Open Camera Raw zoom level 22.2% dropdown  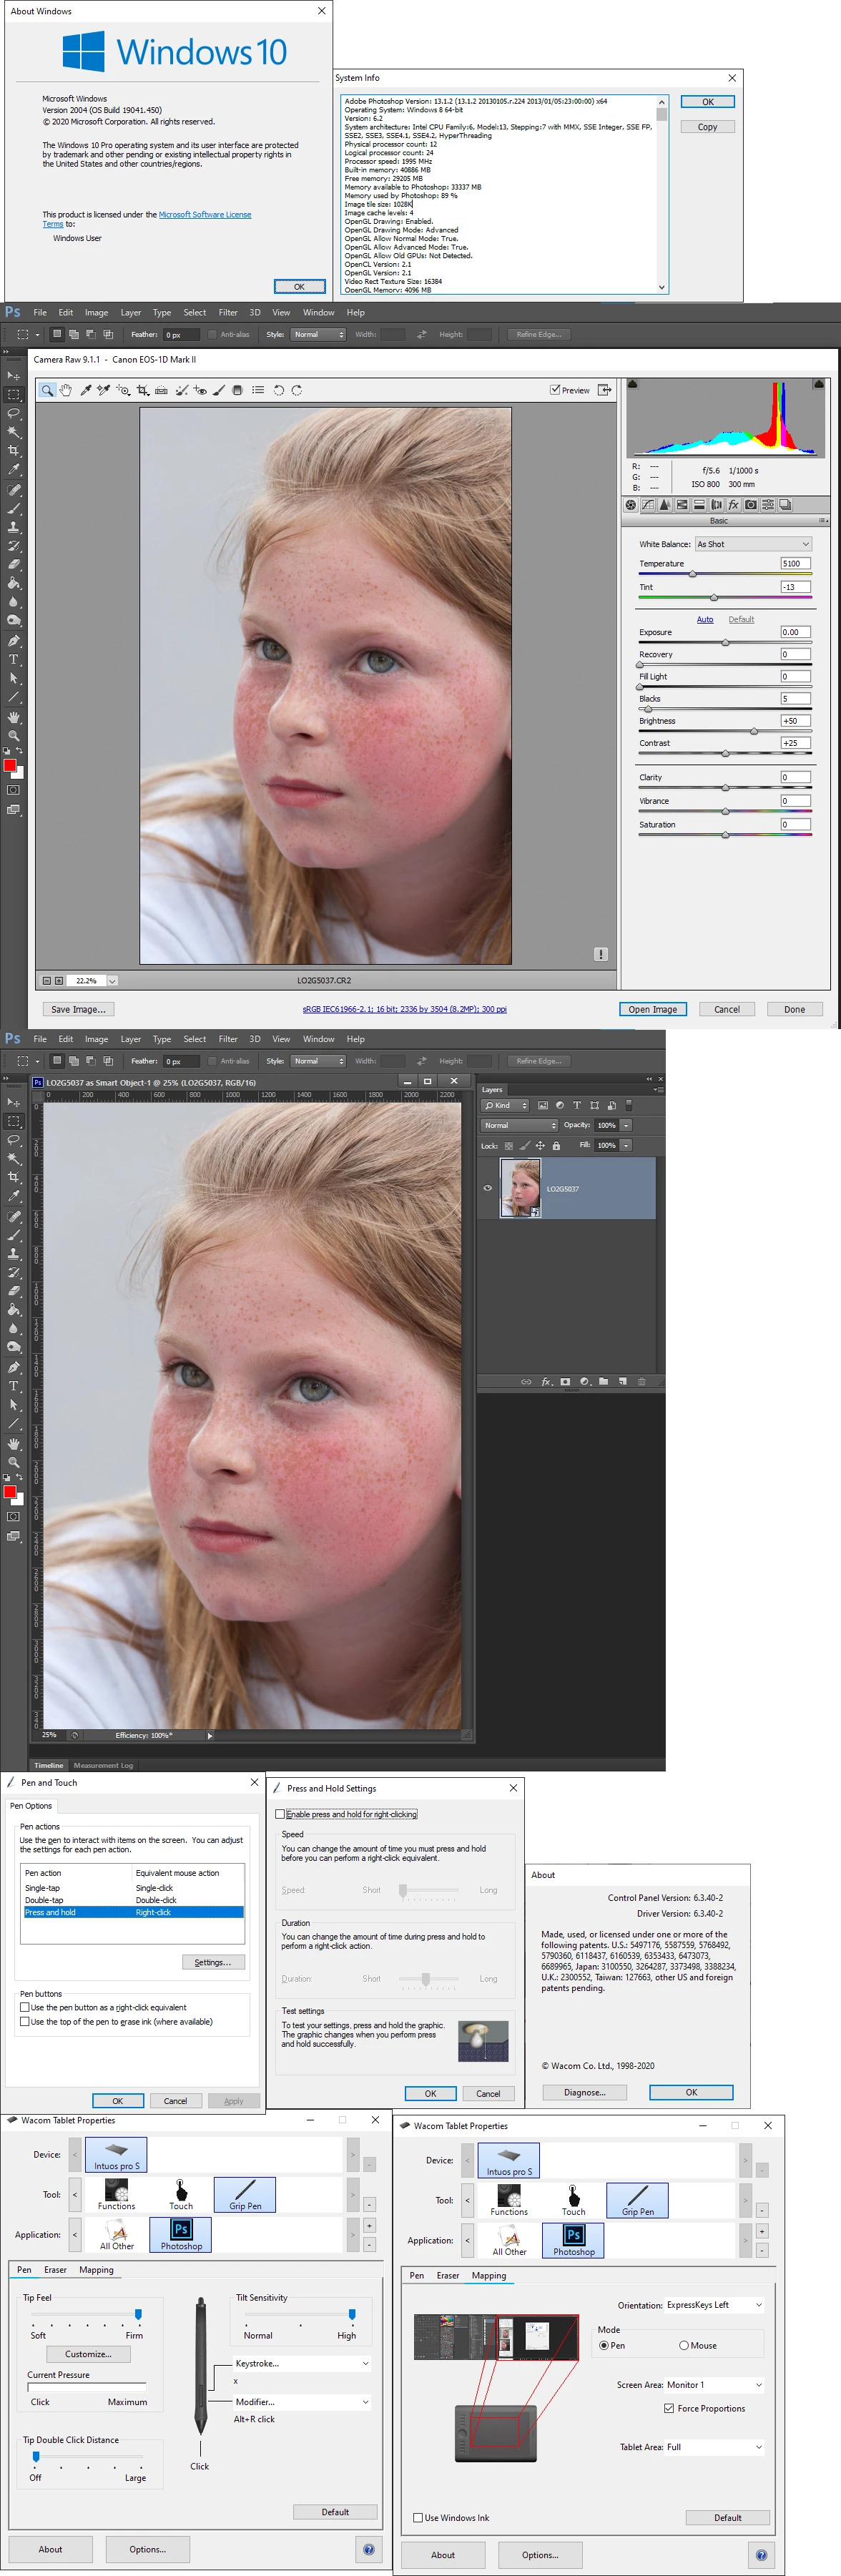(x=112, y=980)
